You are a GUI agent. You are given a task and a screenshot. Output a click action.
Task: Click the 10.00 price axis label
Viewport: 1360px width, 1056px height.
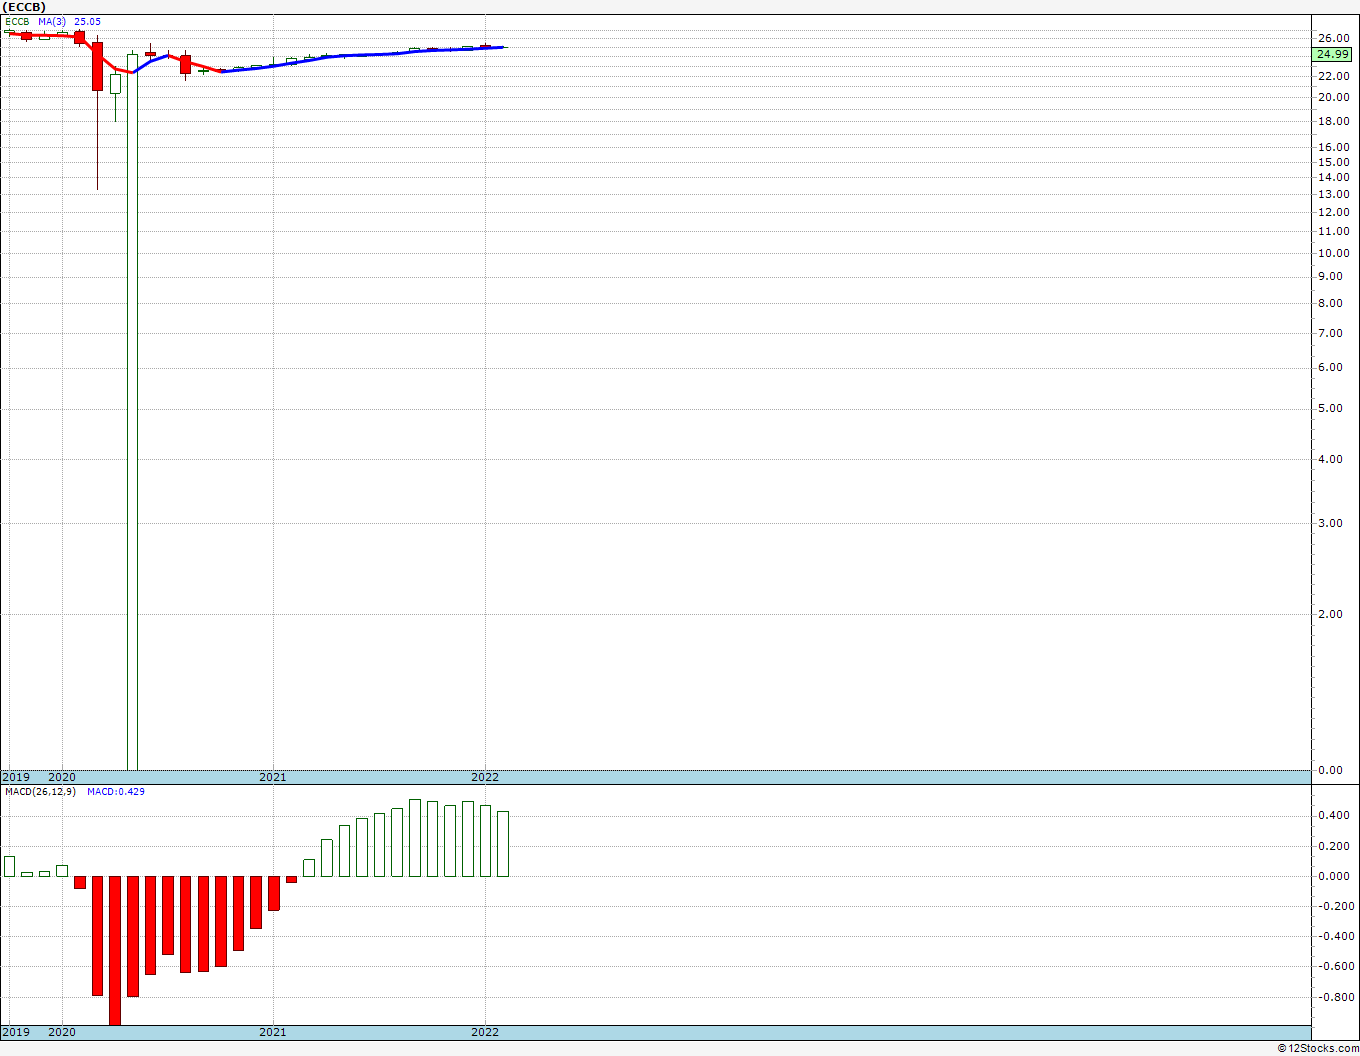click(x=1333, y=253)
